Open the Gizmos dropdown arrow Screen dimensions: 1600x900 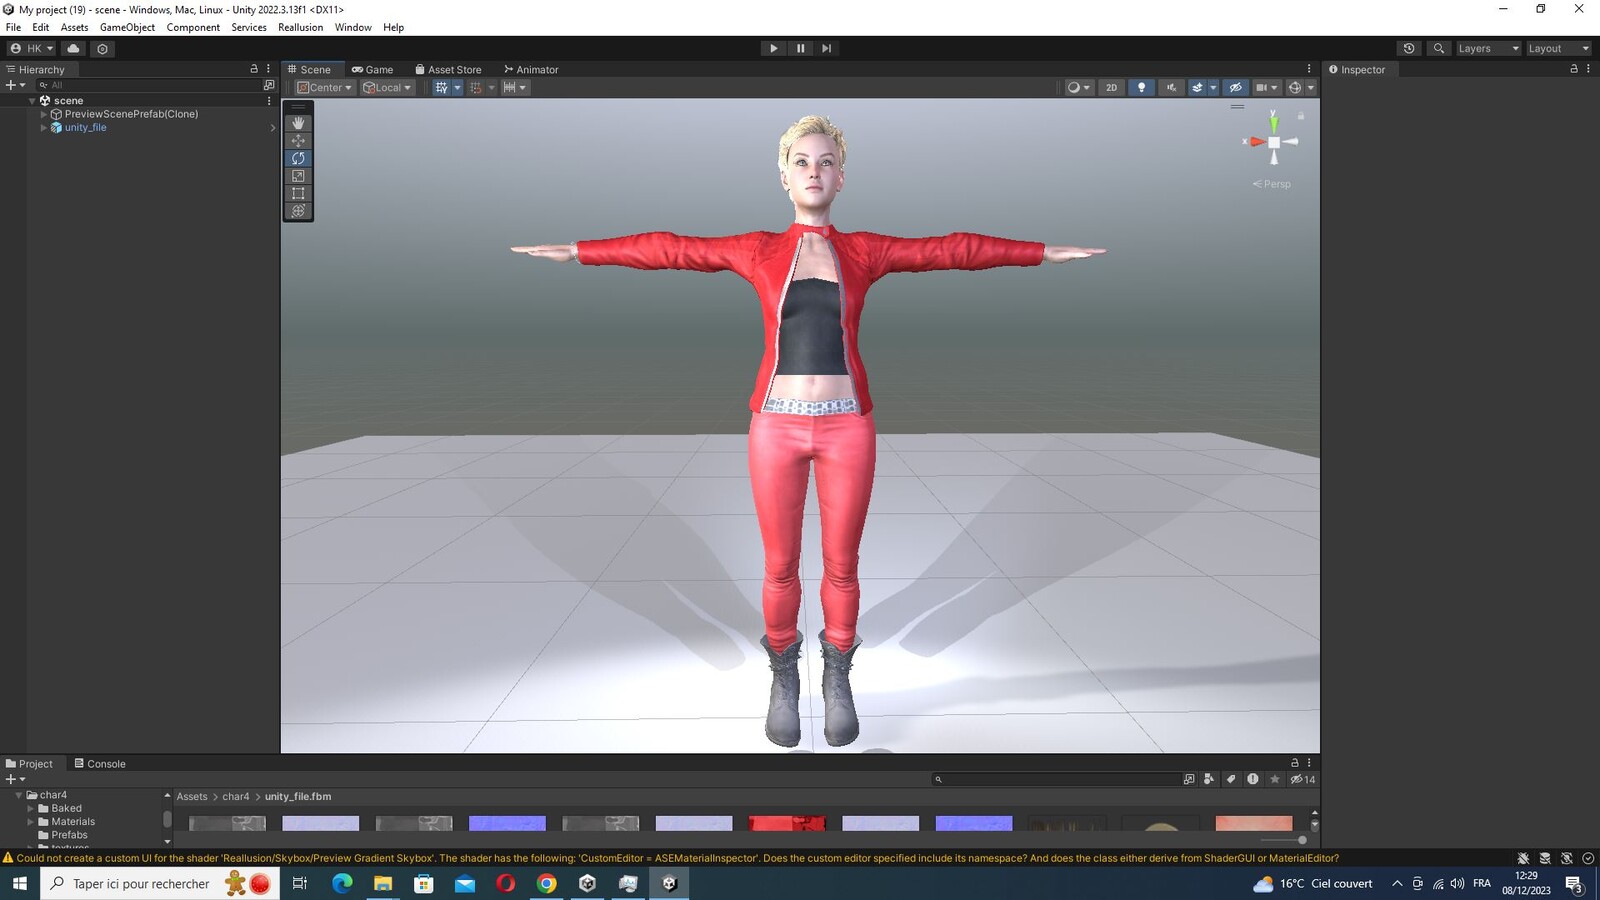(x=1311, y=88)
